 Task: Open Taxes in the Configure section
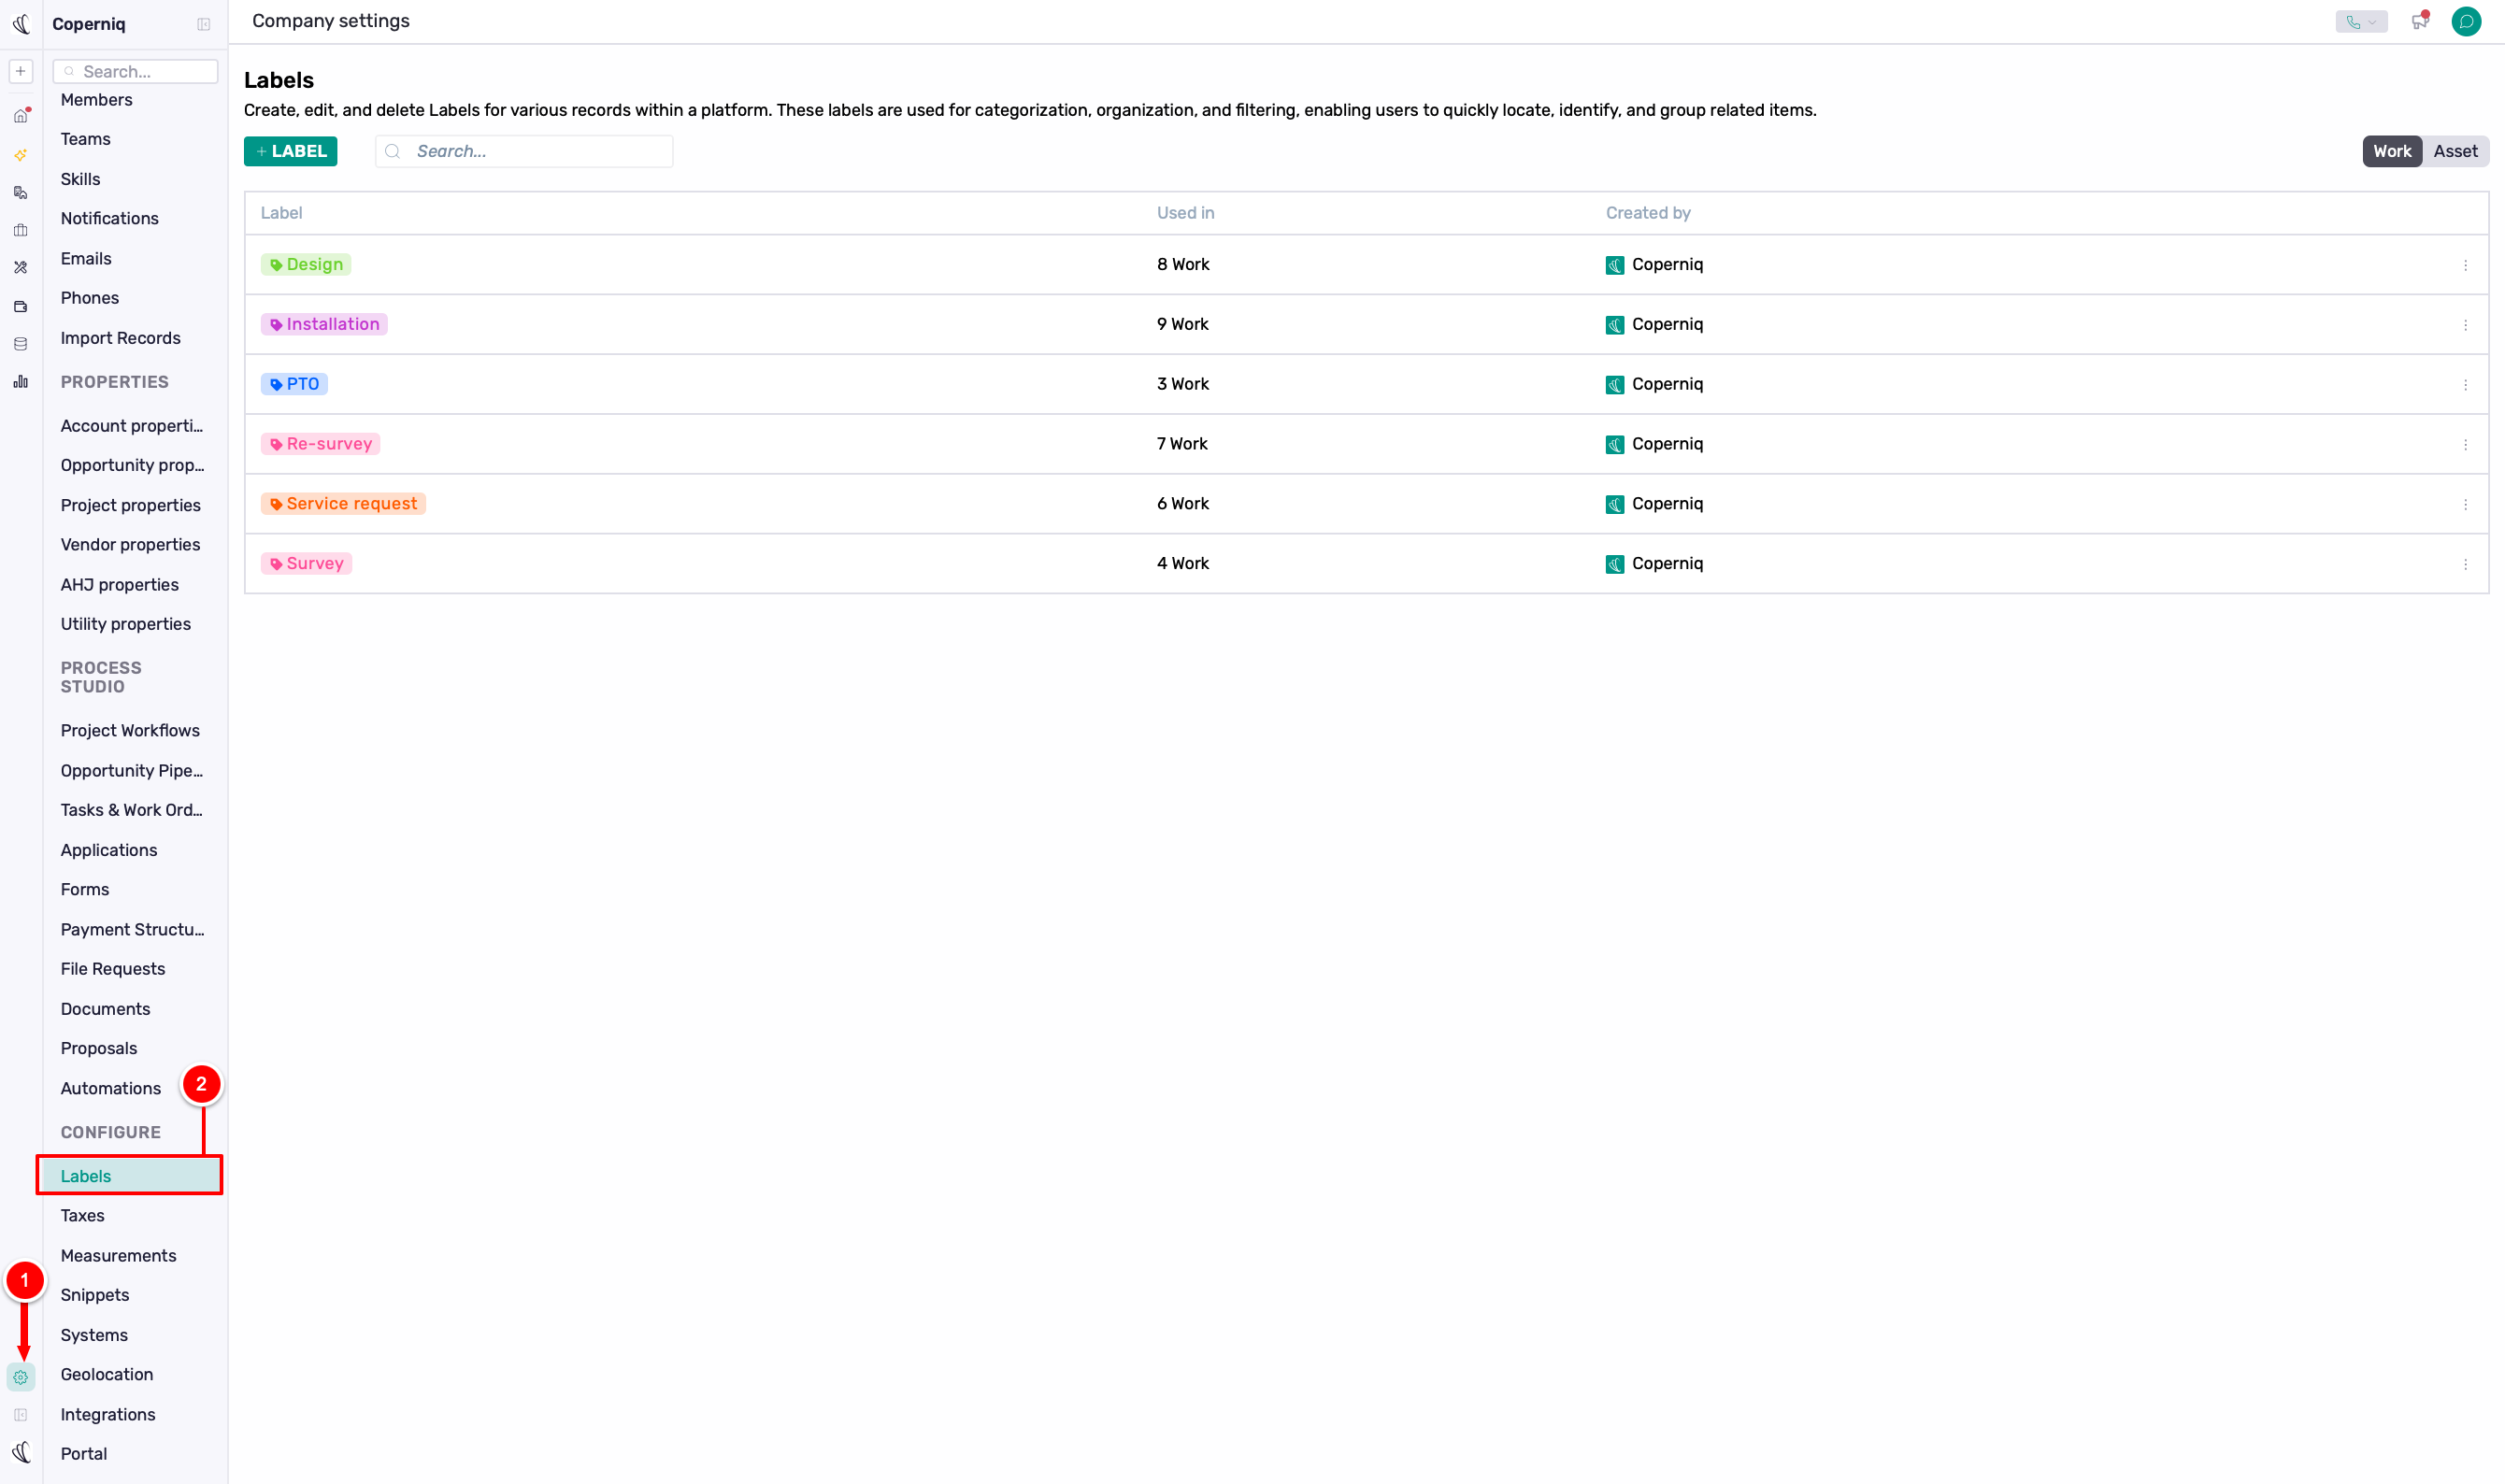(83, 1216)
